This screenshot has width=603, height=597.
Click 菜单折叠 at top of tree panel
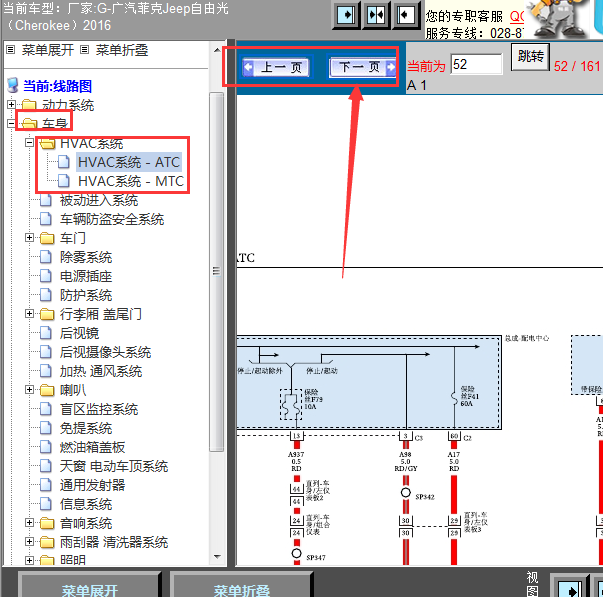(x=122, y=50)
